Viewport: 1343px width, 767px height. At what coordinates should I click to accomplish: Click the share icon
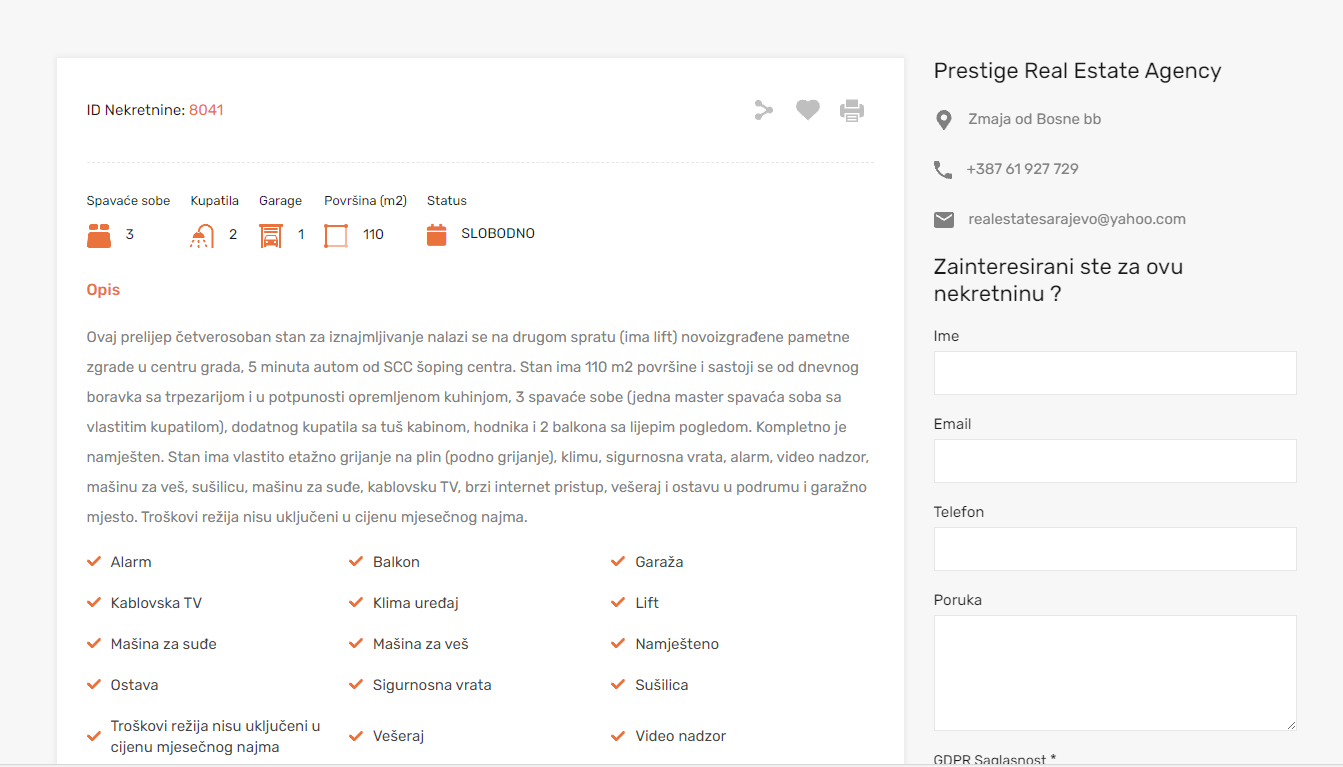pyautogui.click(x=764, y=110)
